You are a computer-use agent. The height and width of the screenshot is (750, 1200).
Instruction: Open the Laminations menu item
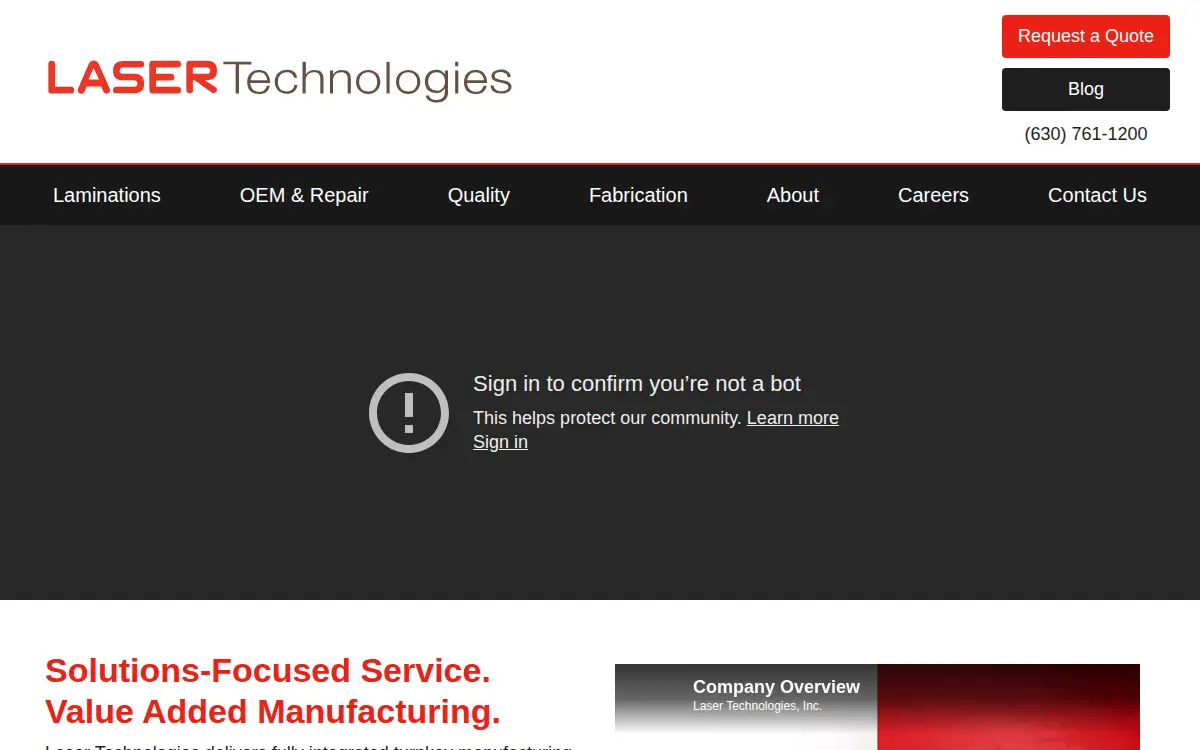[107, 195]
